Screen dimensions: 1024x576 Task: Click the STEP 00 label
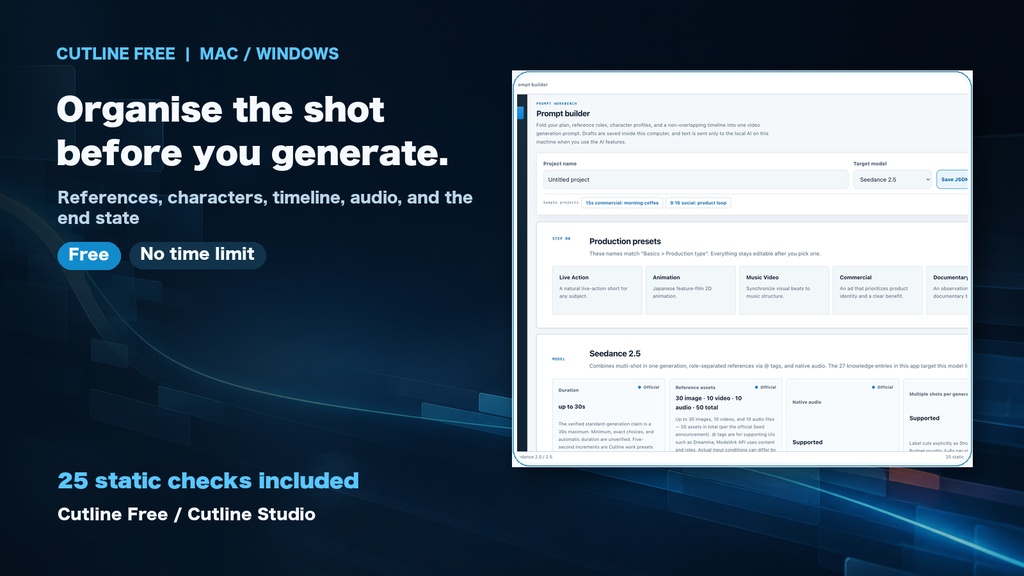tap(561, 238)
